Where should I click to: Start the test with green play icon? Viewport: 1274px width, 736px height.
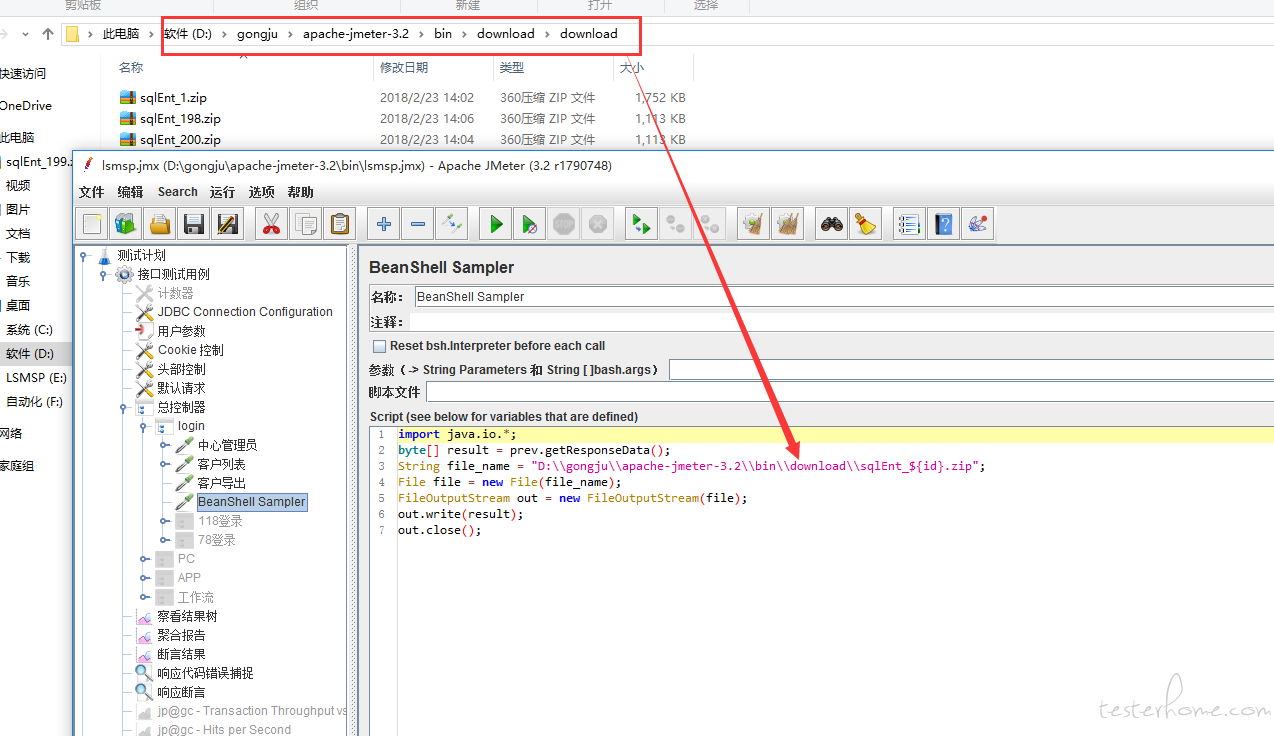tap(495, 224)
